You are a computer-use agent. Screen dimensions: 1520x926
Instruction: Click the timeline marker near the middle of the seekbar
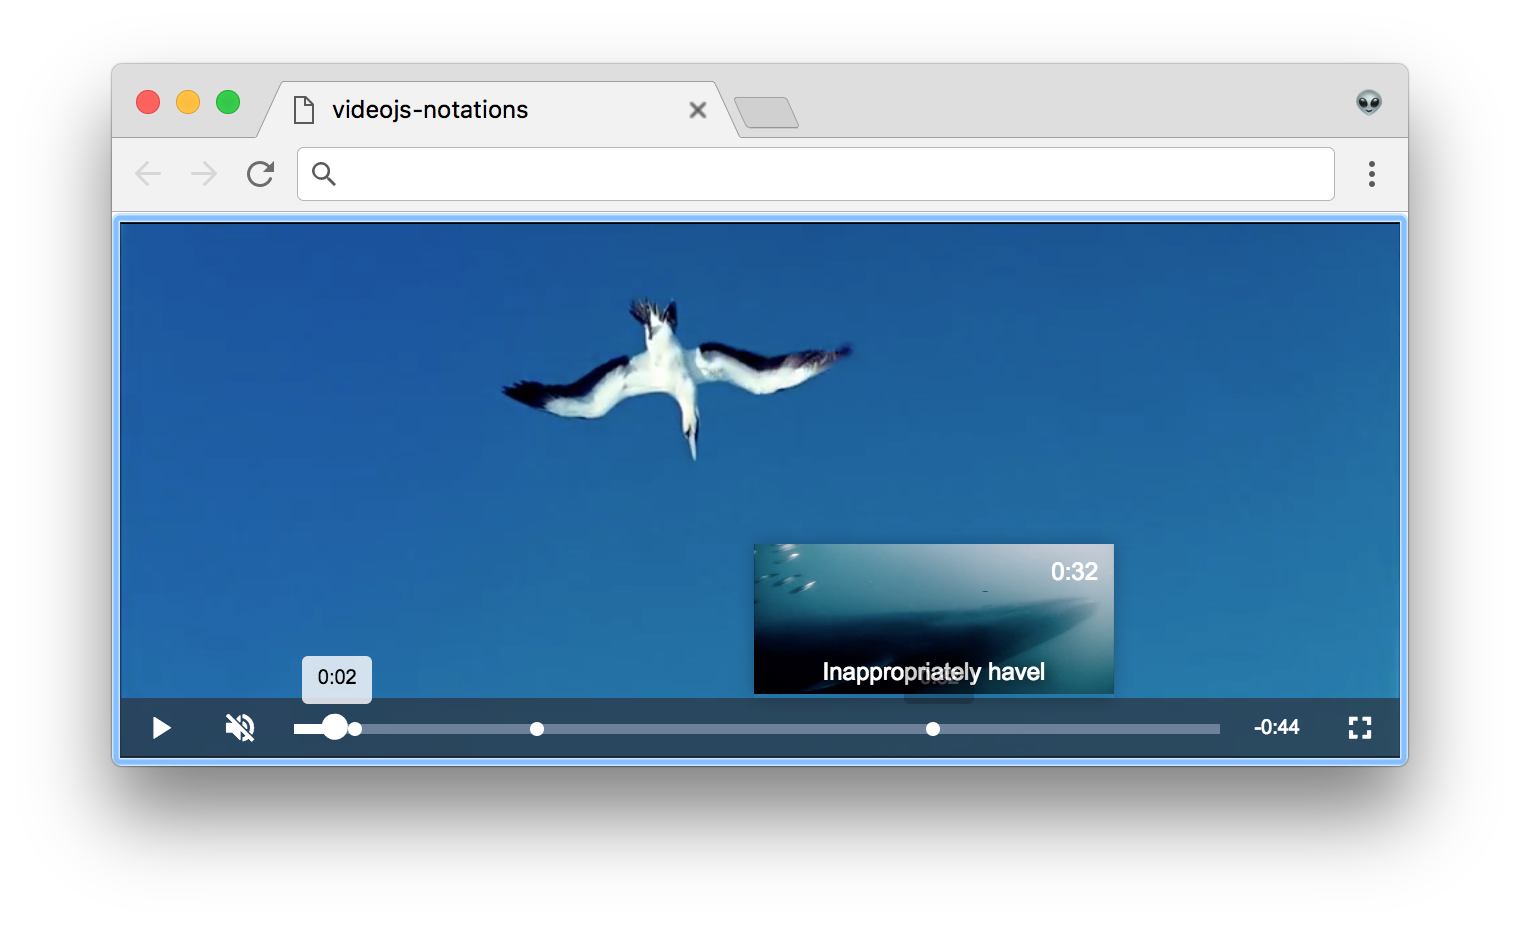(536, 729)
